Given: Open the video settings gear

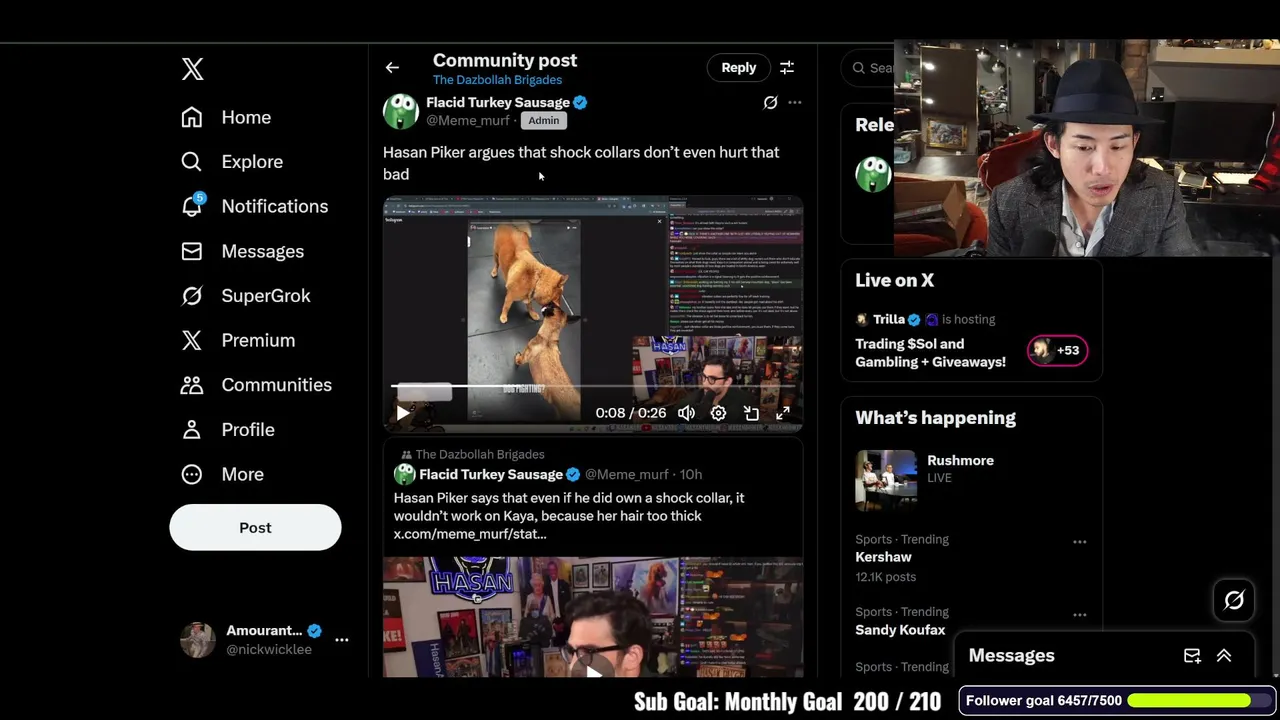Looking at the screenshot, I should [x=718, y=413].
